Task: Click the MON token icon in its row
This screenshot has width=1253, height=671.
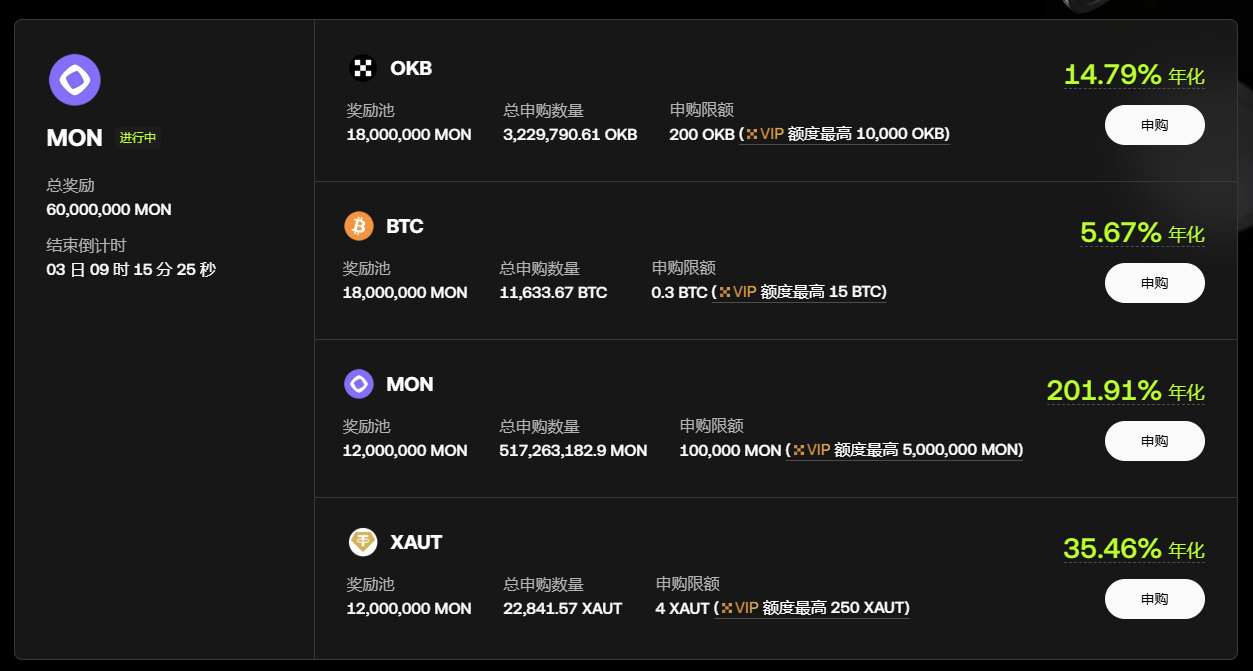Action: tap(358, 384)
